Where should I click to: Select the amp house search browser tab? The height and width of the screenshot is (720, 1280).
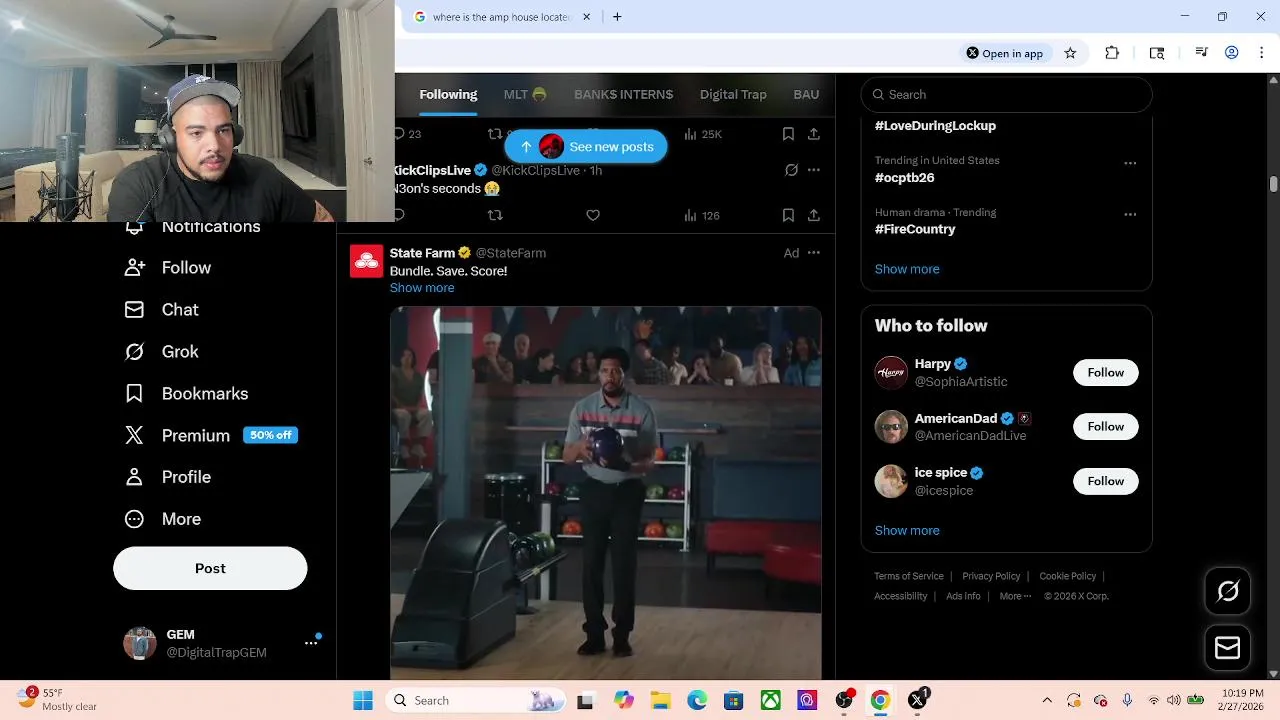click(500, 17)
